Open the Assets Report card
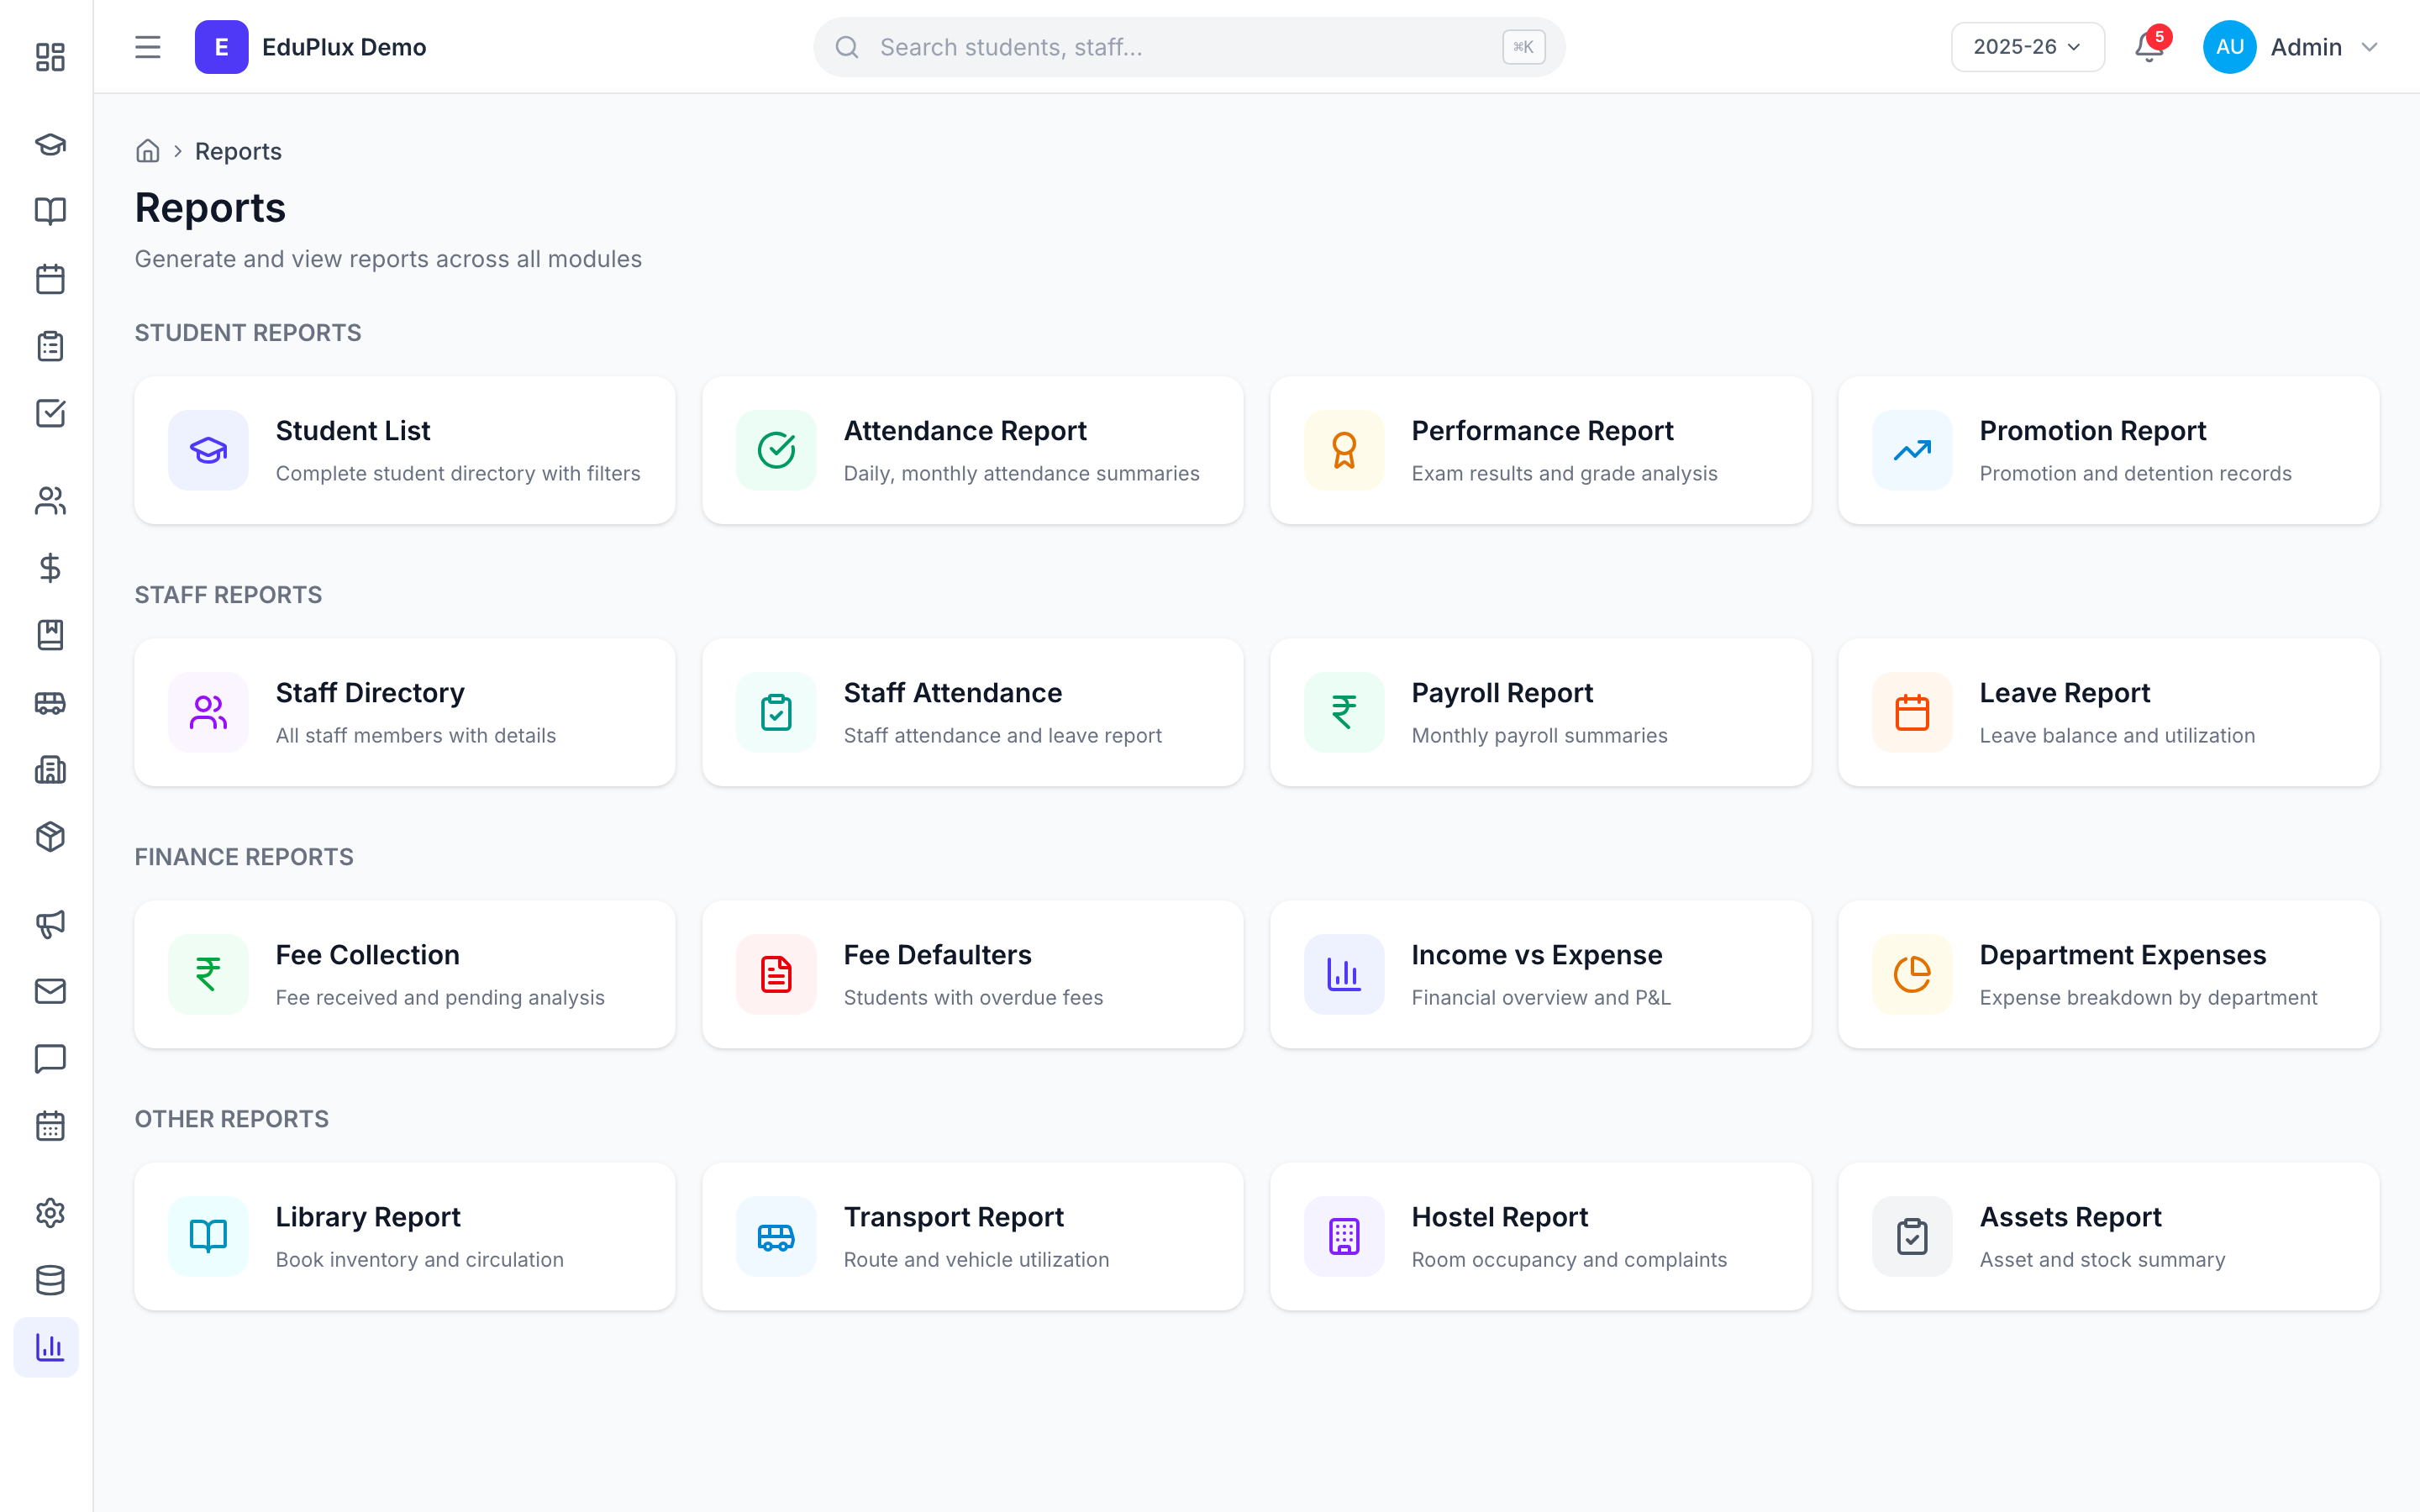Screen dimensions: 2420x1512 coord(2109,1236)
